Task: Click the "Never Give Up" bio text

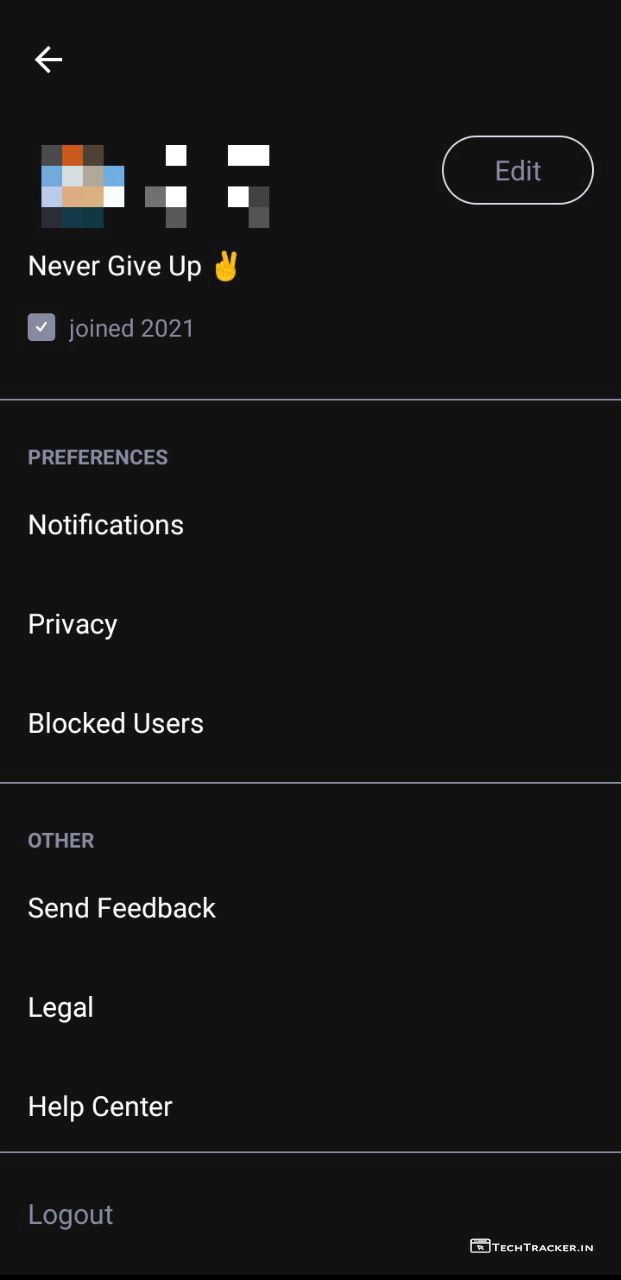Action: tap(115, 267)
